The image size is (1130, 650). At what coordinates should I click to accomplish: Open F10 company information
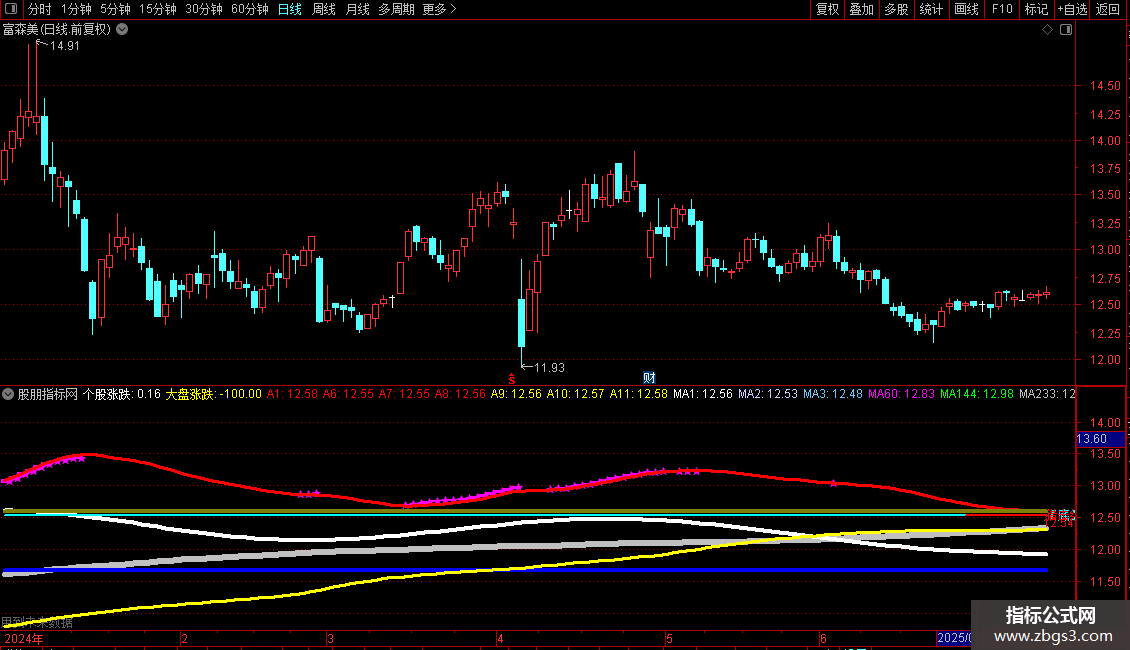(1002, 9)
